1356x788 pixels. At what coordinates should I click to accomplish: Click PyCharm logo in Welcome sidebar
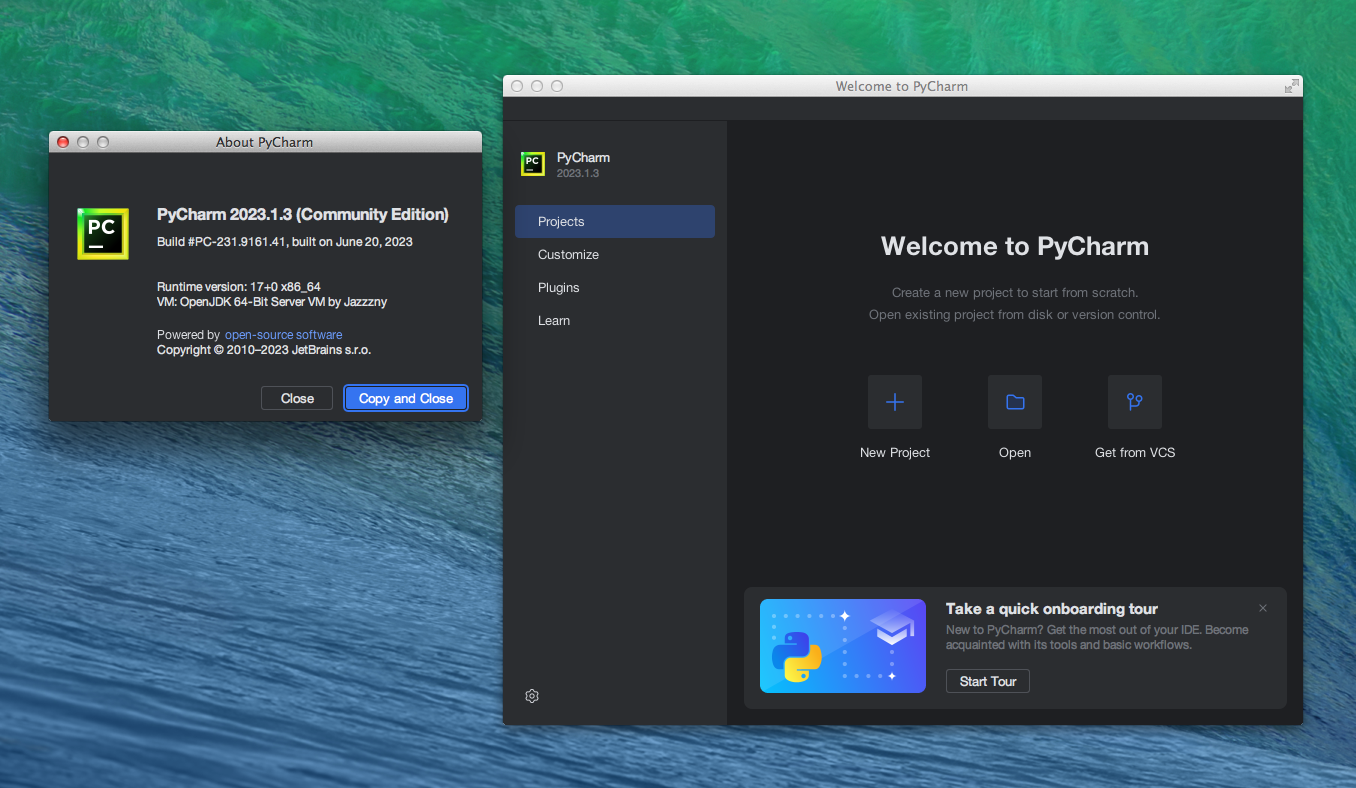[x=533, y=164]
